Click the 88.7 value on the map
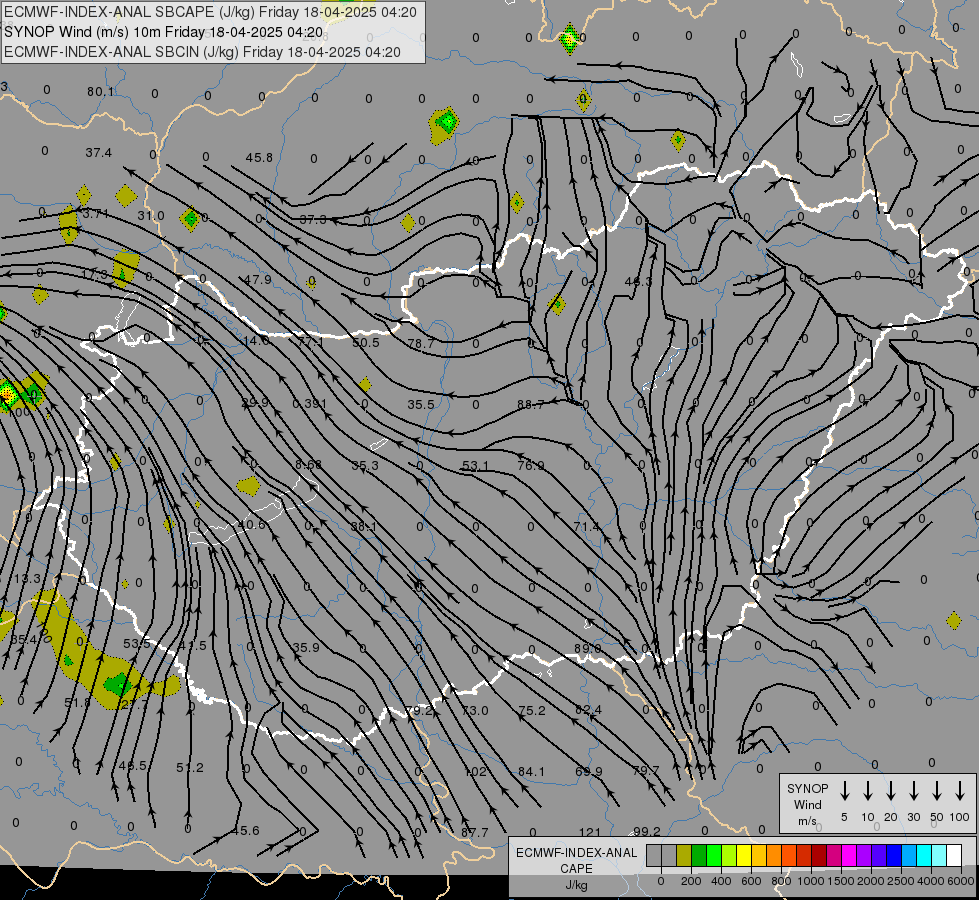Image resolution: width=979 pixels, height=900 pixels. (x=531, y=405)
